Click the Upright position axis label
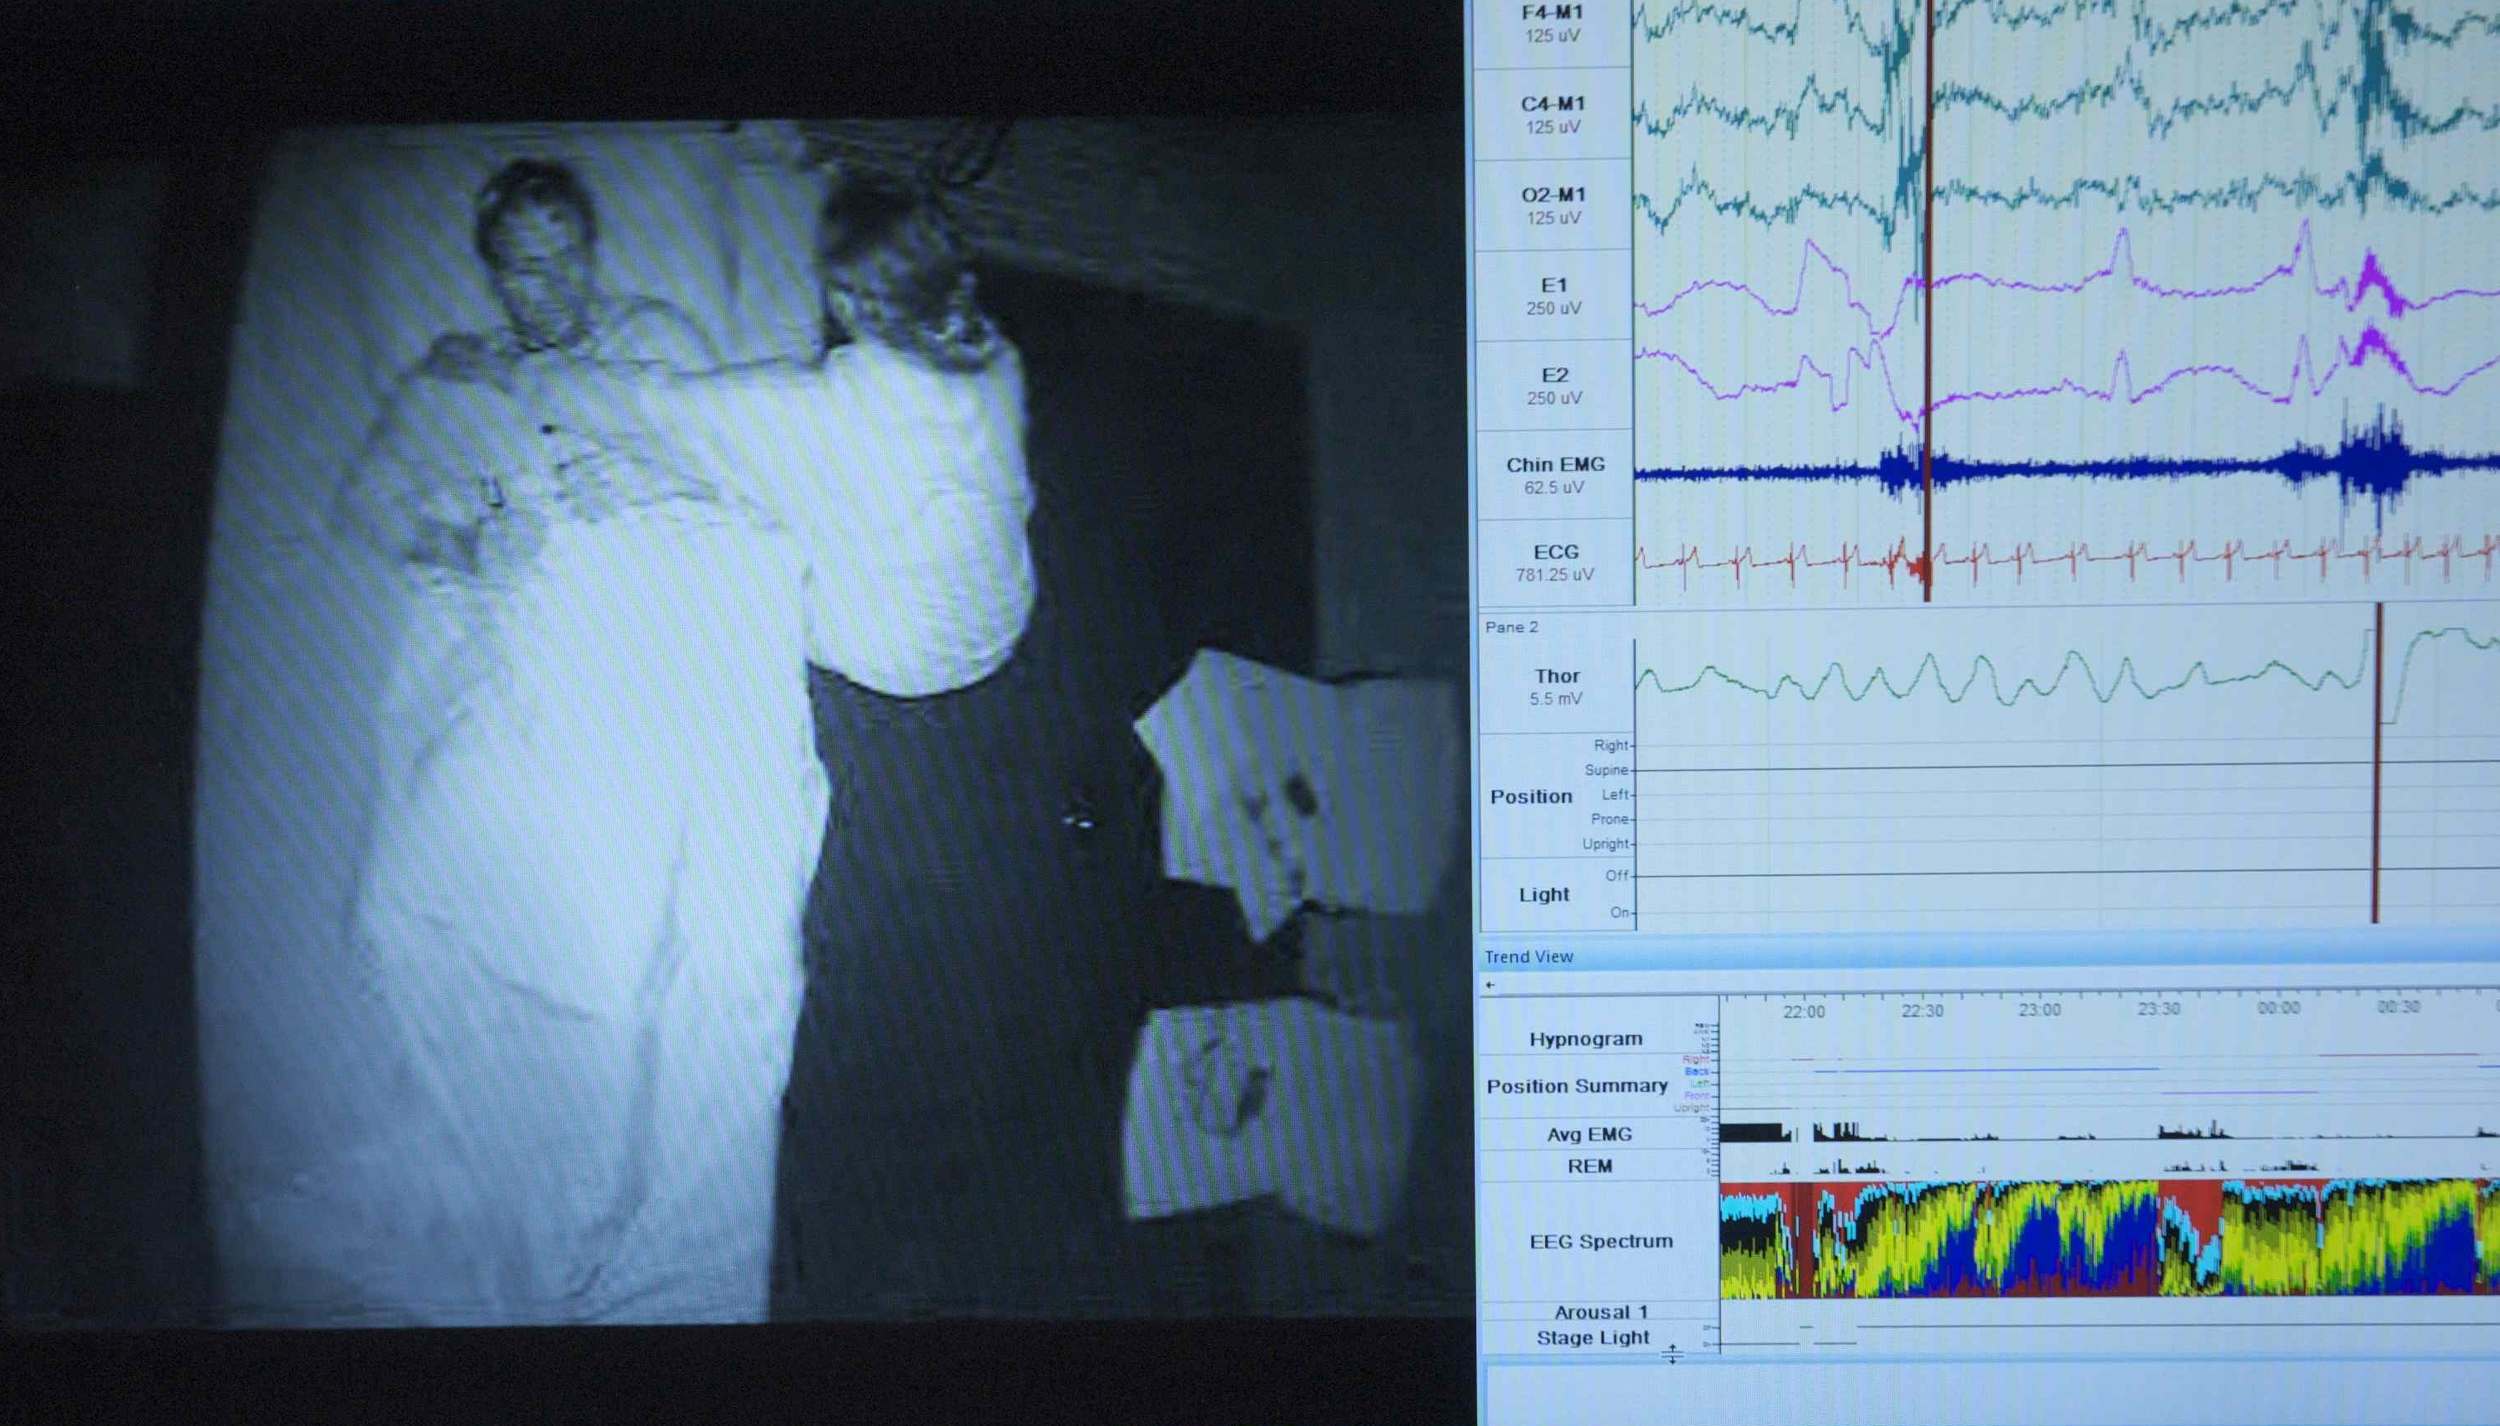 [1606, 844]
